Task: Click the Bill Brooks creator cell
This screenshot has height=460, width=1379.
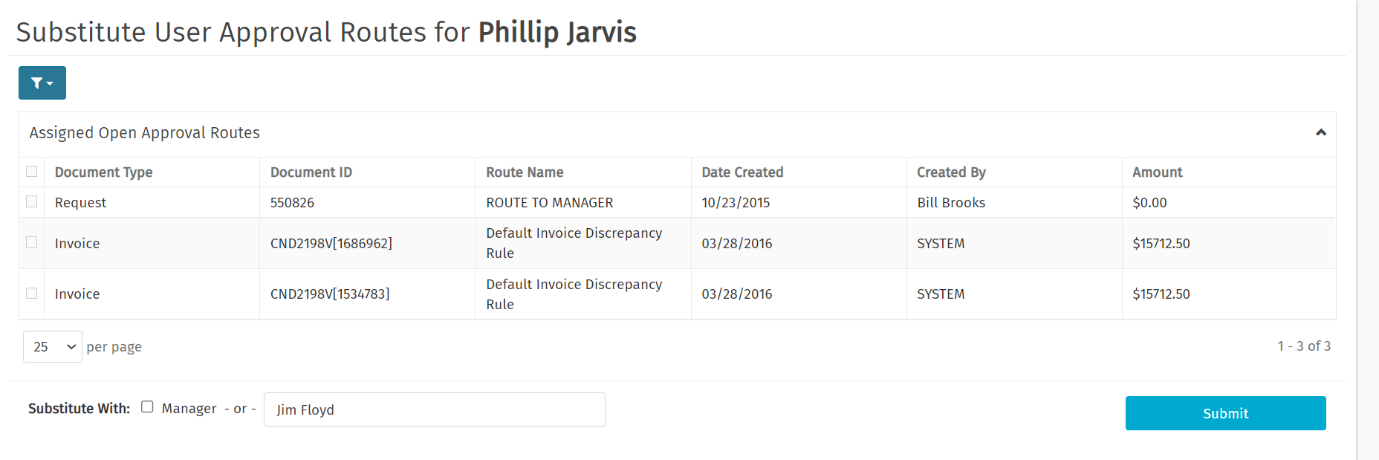Action: tap(951, 202)
